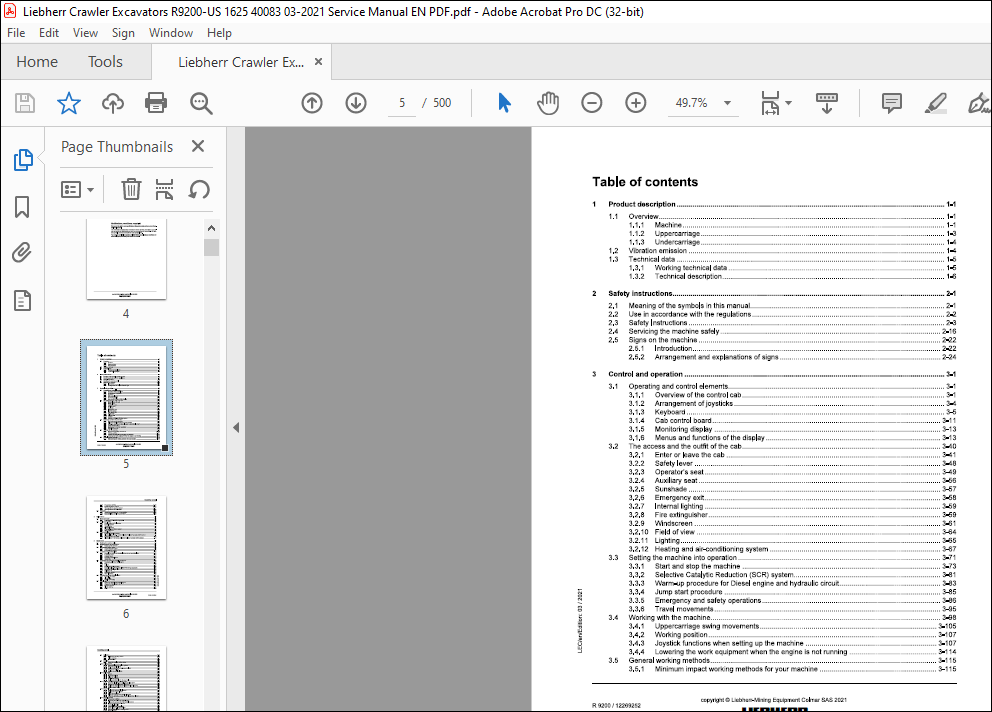Click 'Signs on the machine' contents line
This screenshot has width=992, height=712.
pos(783,340)
